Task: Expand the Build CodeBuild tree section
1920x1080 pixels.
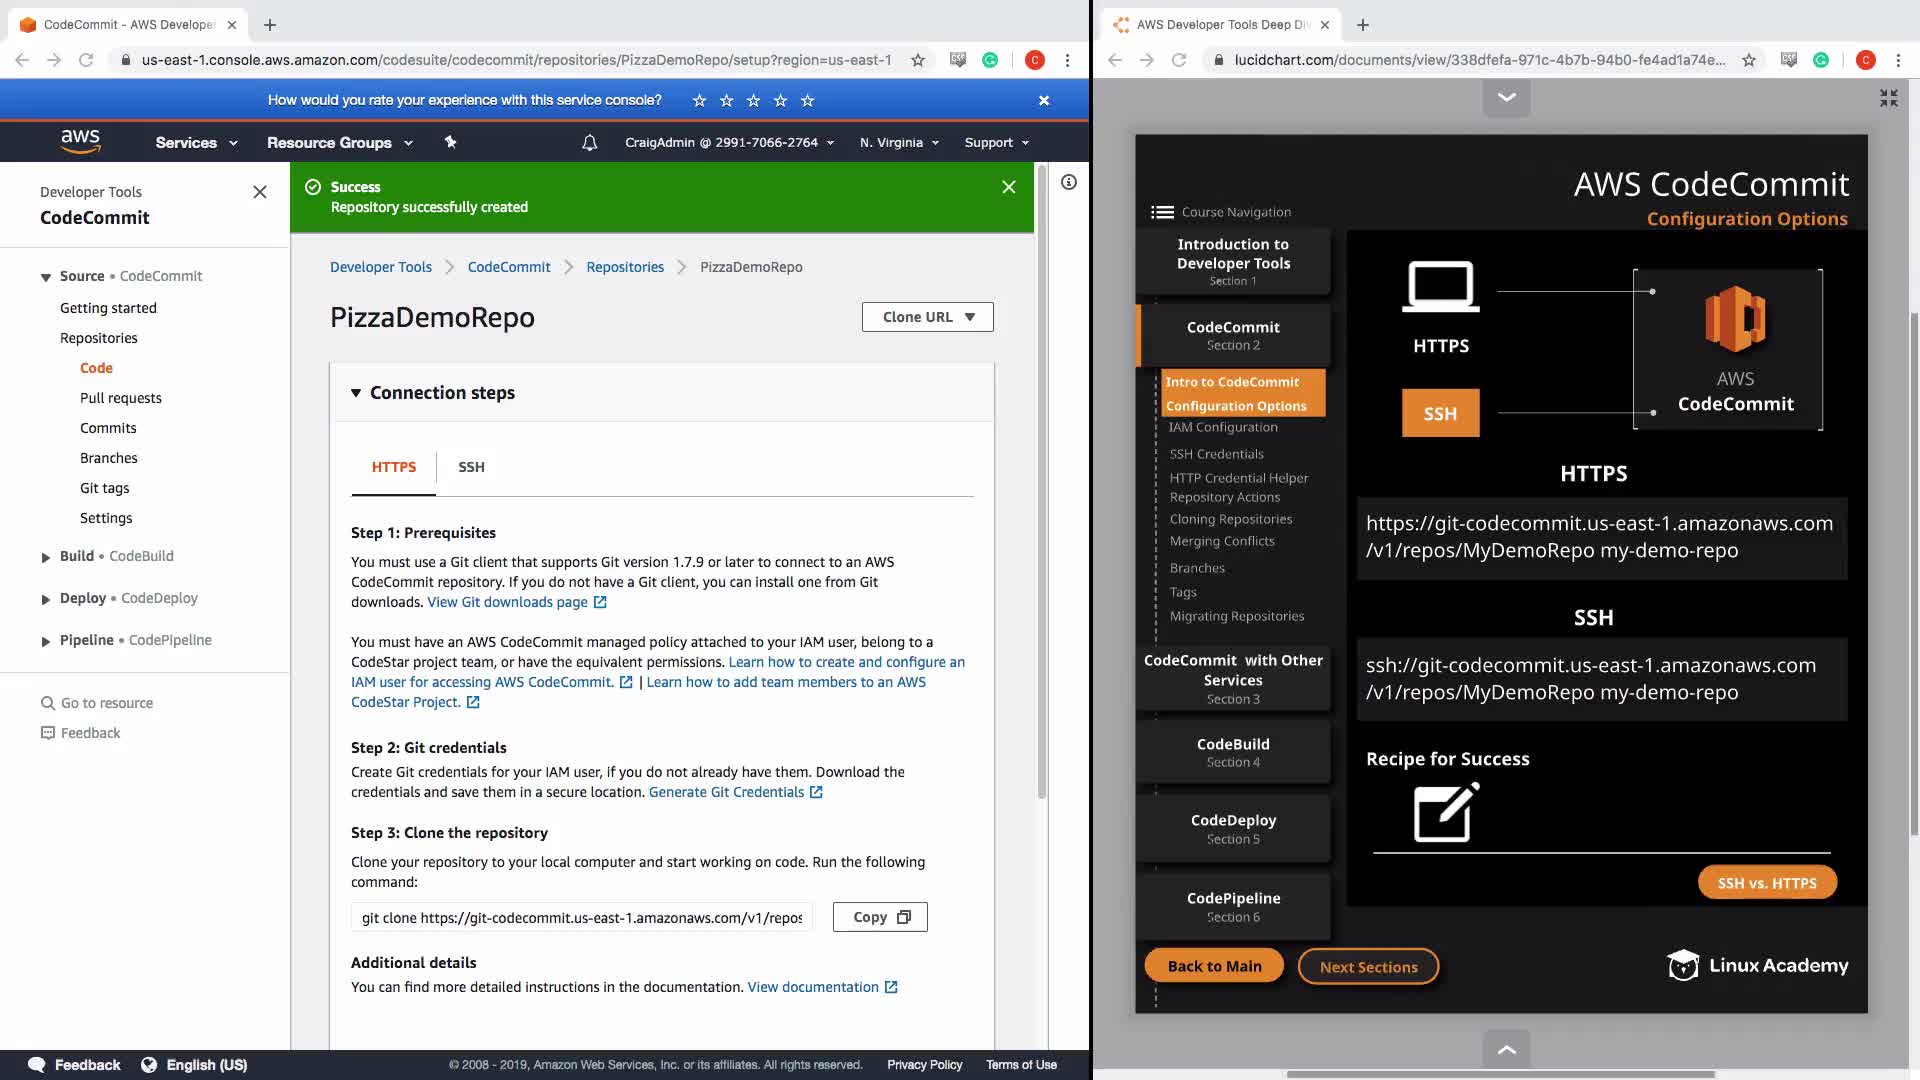Action: [46, 557]
